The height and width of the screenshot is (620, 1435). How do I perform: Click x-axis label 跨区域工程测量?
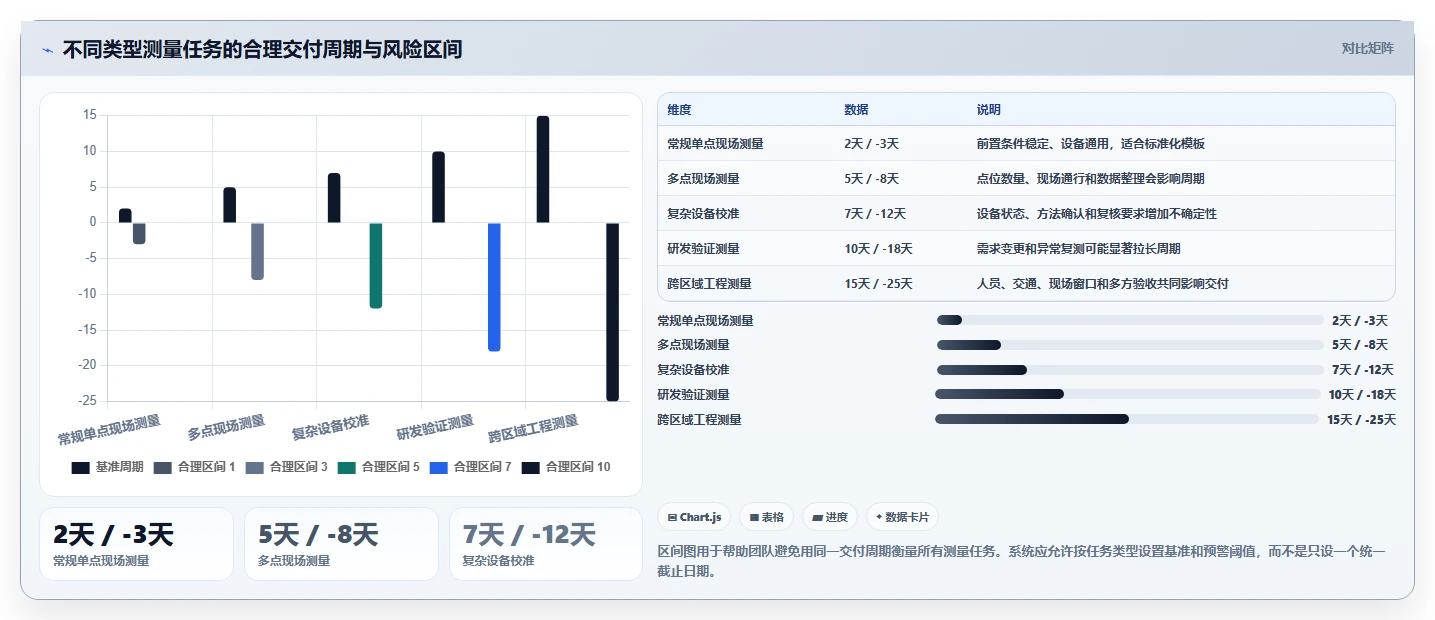(x=534, y=429)
